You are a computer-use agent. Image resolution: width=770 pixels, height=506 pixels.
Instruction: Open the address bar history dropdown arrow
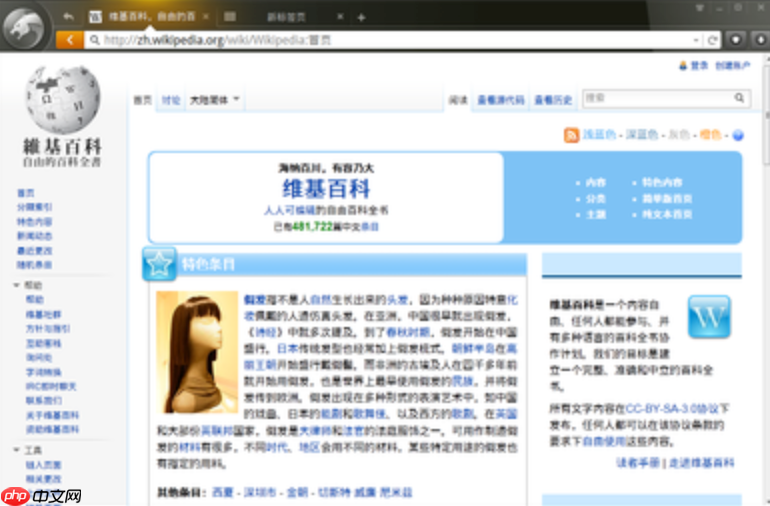(696, 40)
